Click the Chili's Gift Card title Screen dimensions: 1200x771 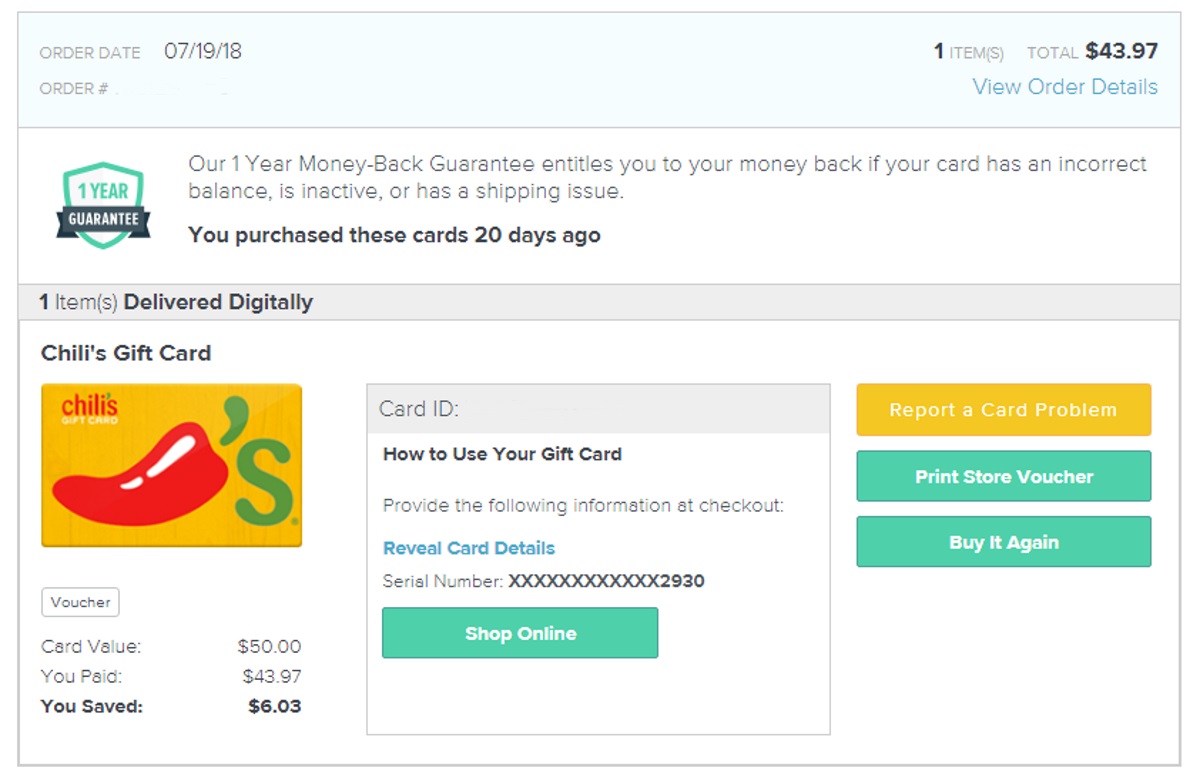[126, 353]
